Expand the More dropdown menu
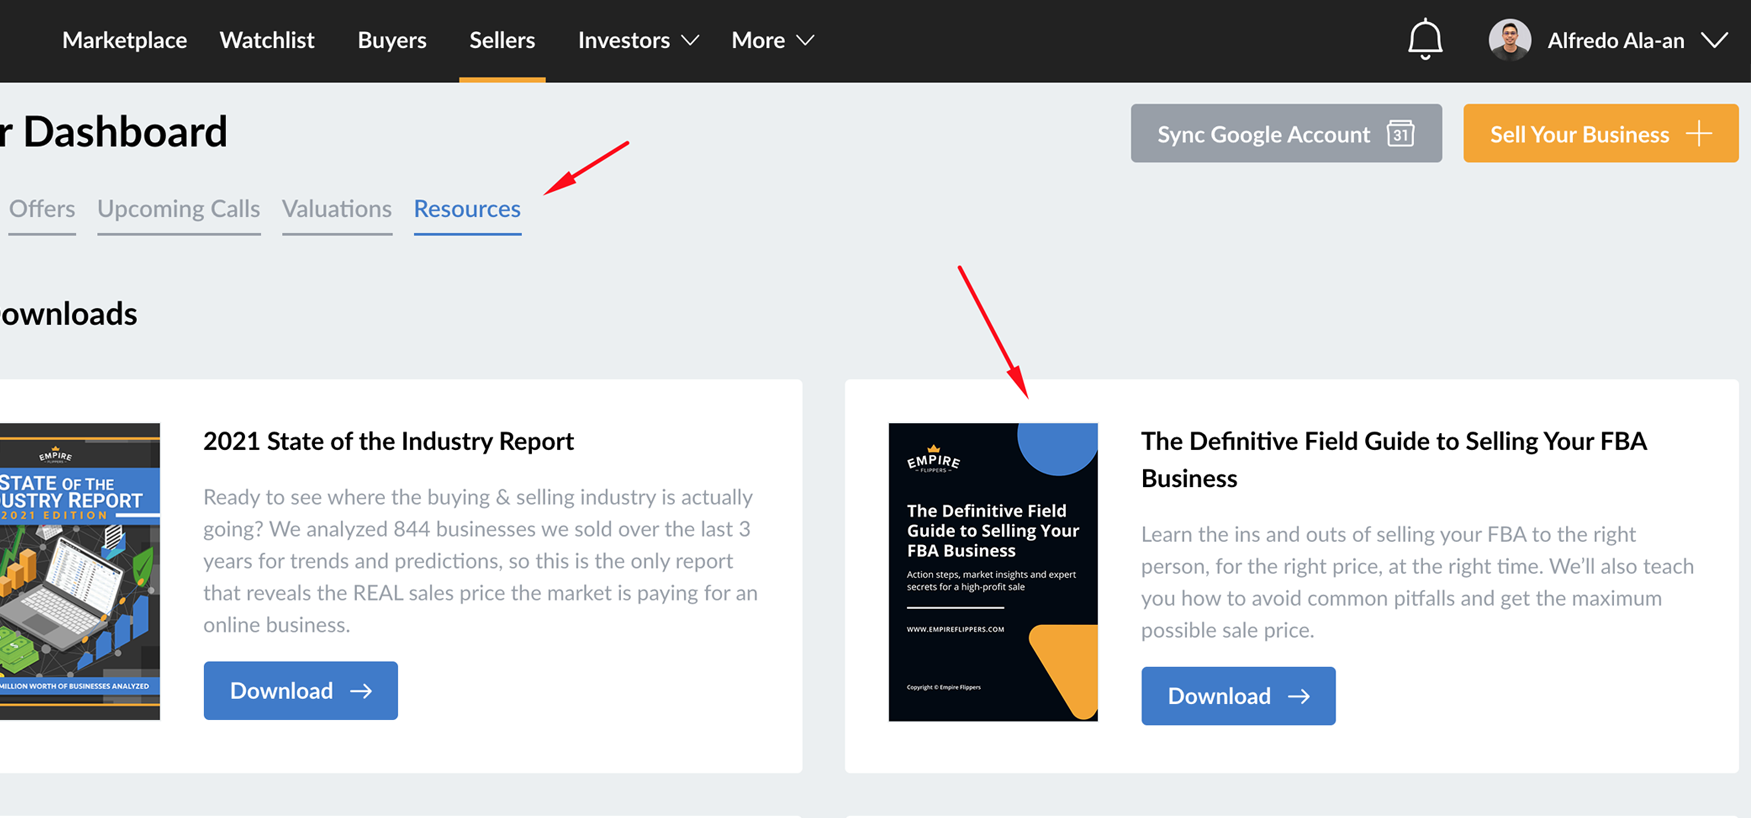 [x=773, y=40]
